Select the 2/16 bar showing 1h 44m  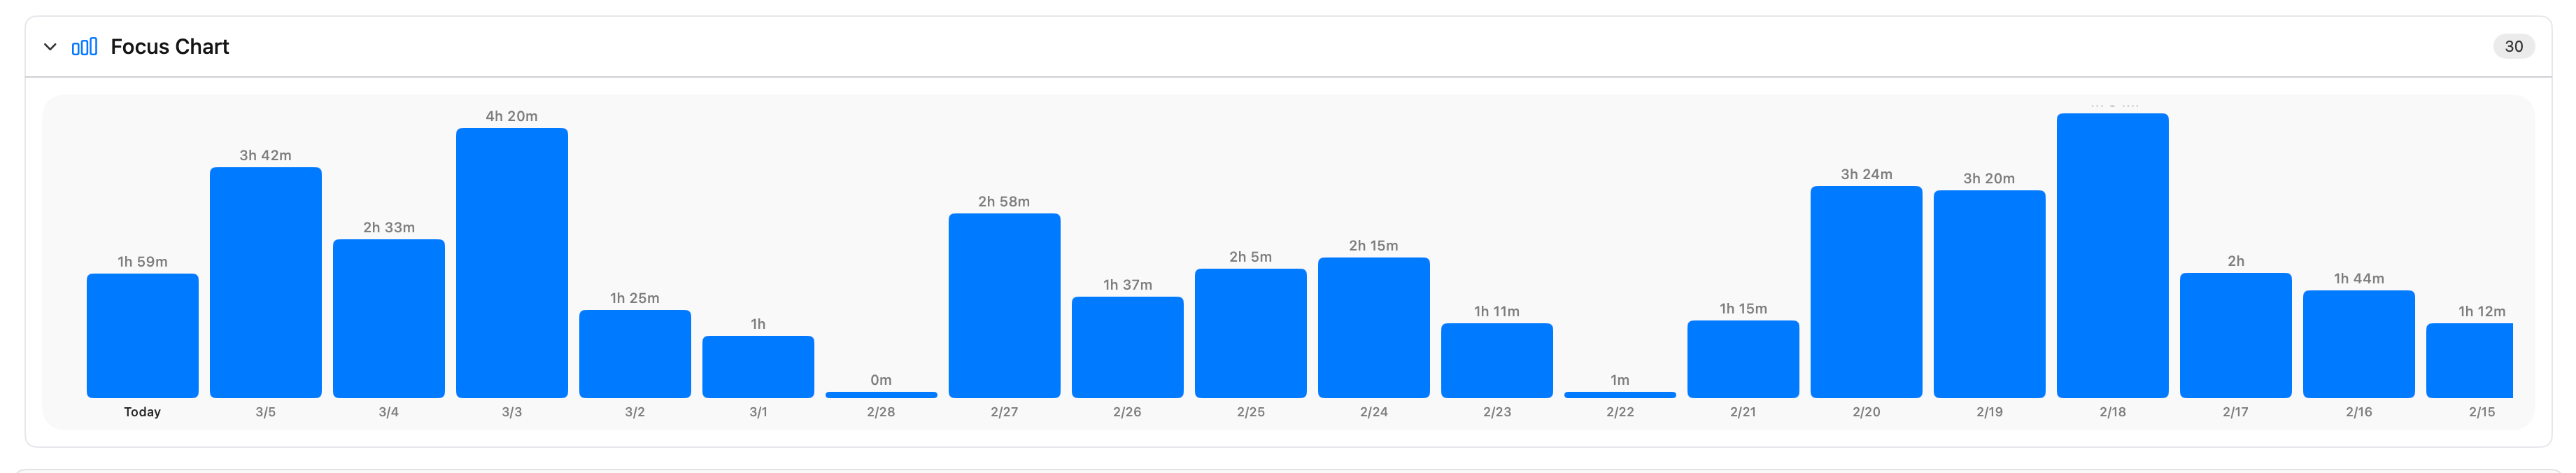click(x=2359, y=344)
